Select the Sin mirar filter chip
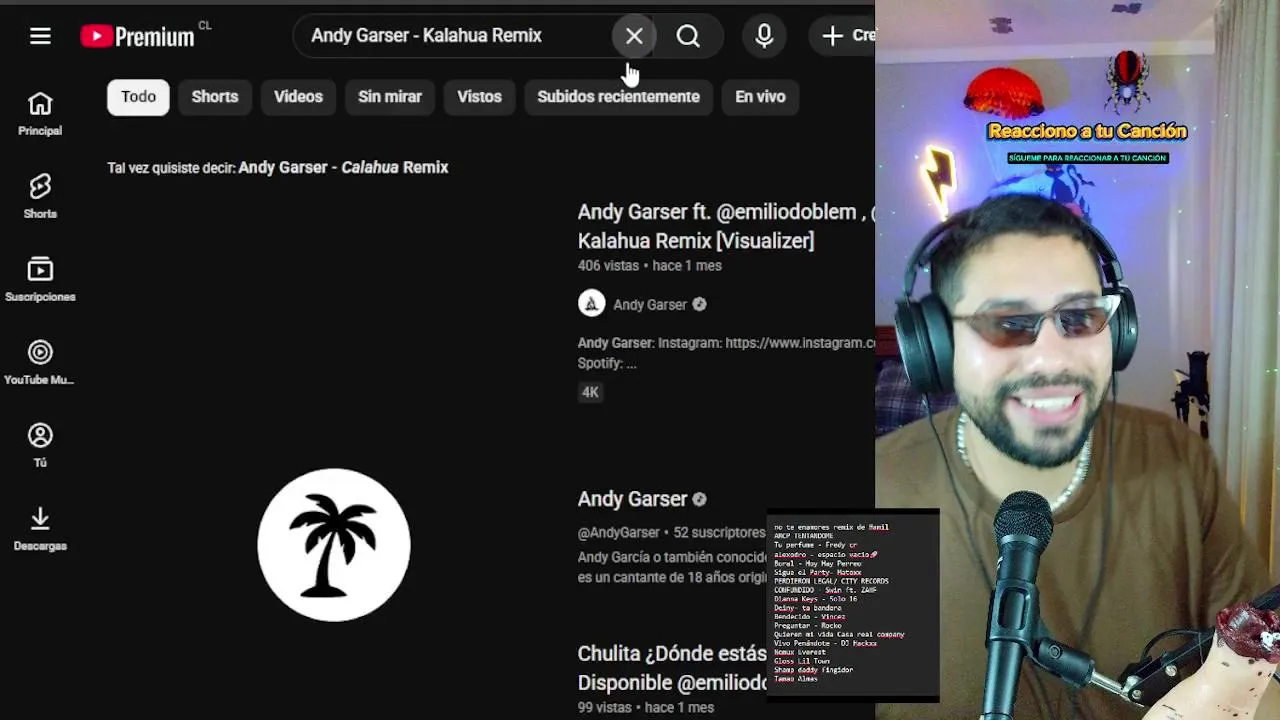The width and height of the screenshot is (1280, 720). click(390, 97)
